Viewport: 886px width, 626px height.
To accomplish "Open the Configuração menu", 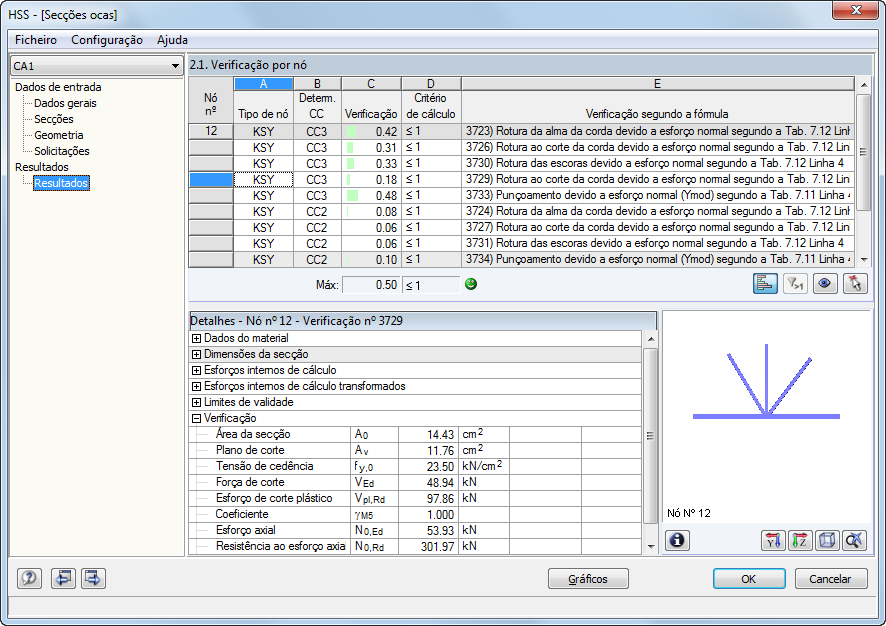I will point(107,40).
